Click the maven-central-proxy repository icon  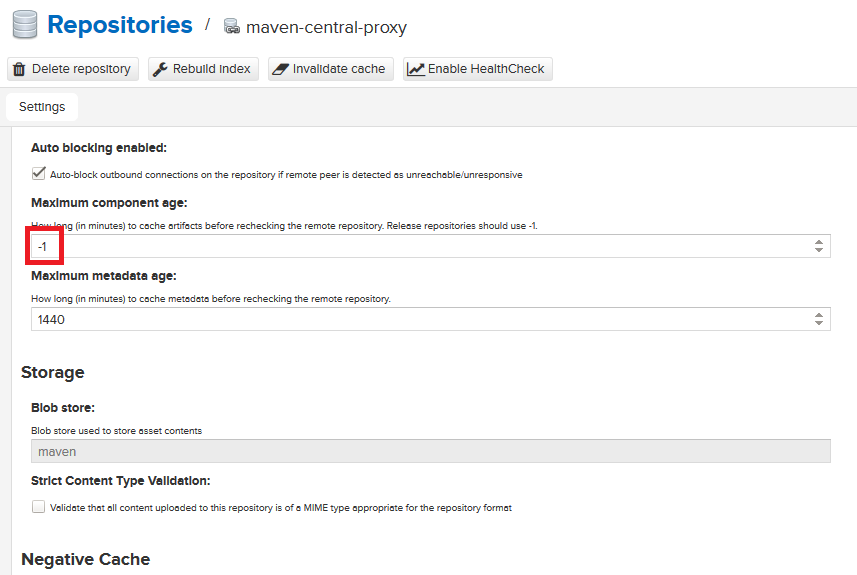[232, 27]
